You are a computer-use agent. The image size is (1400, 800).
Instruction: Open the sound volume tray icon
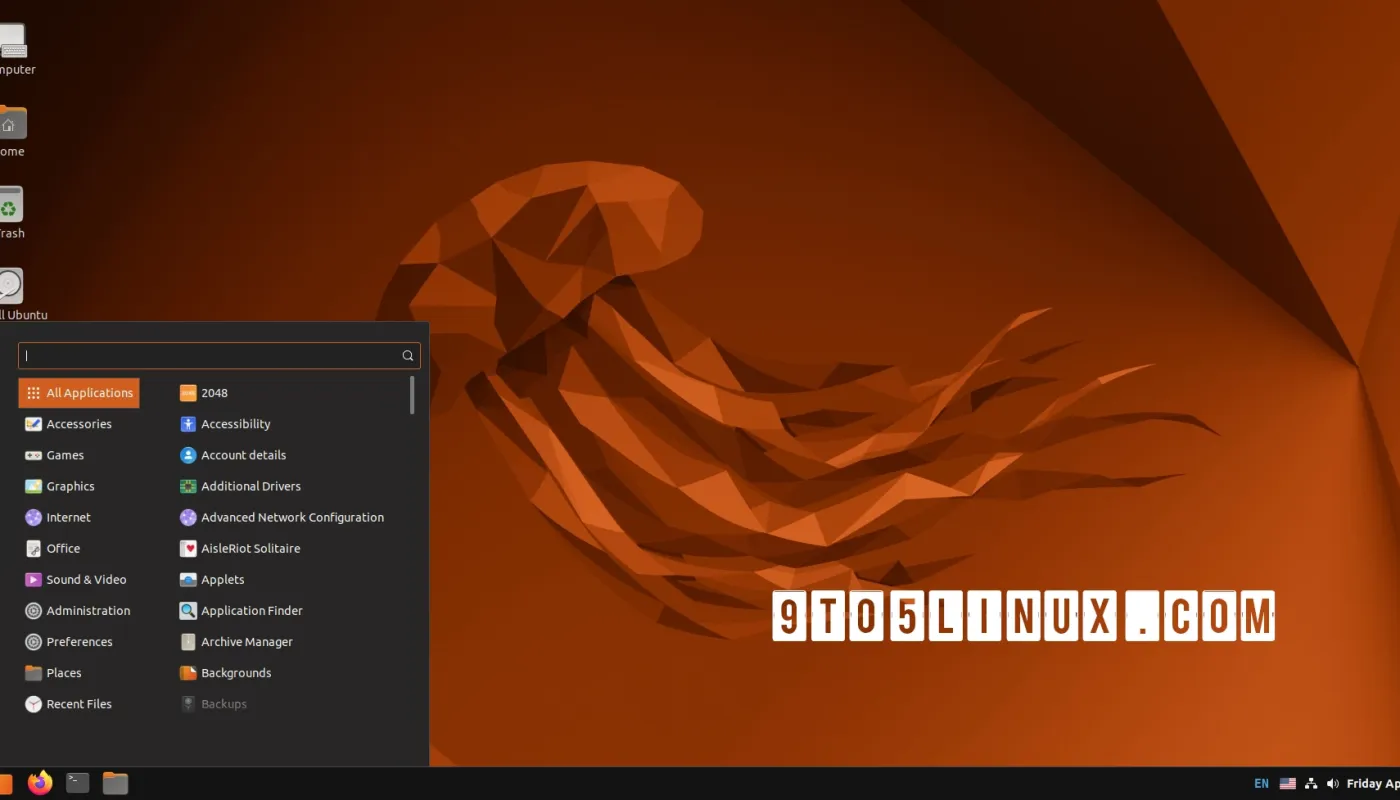tap(1333, 784)
